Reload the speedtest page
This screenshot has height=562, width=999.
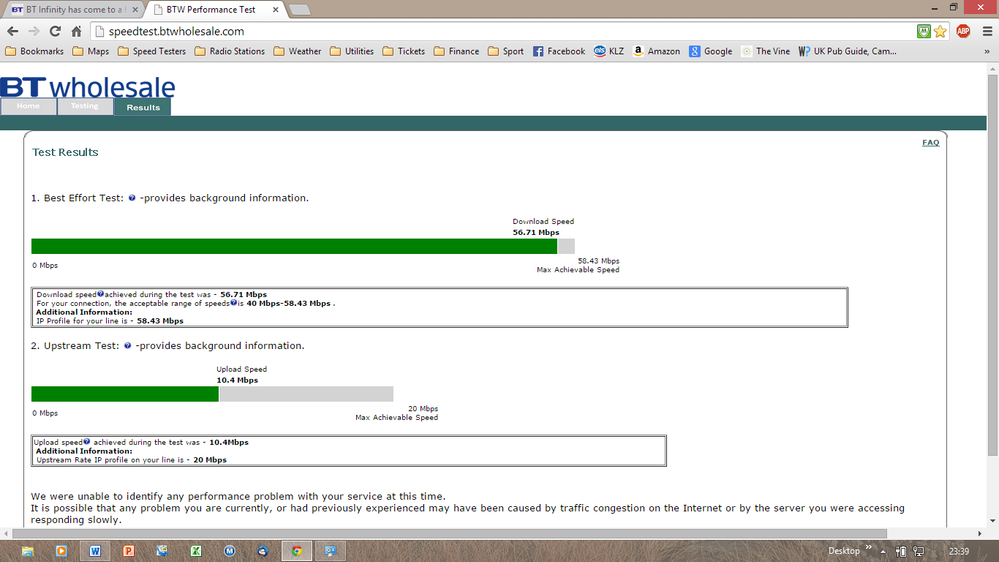point(55,31)
